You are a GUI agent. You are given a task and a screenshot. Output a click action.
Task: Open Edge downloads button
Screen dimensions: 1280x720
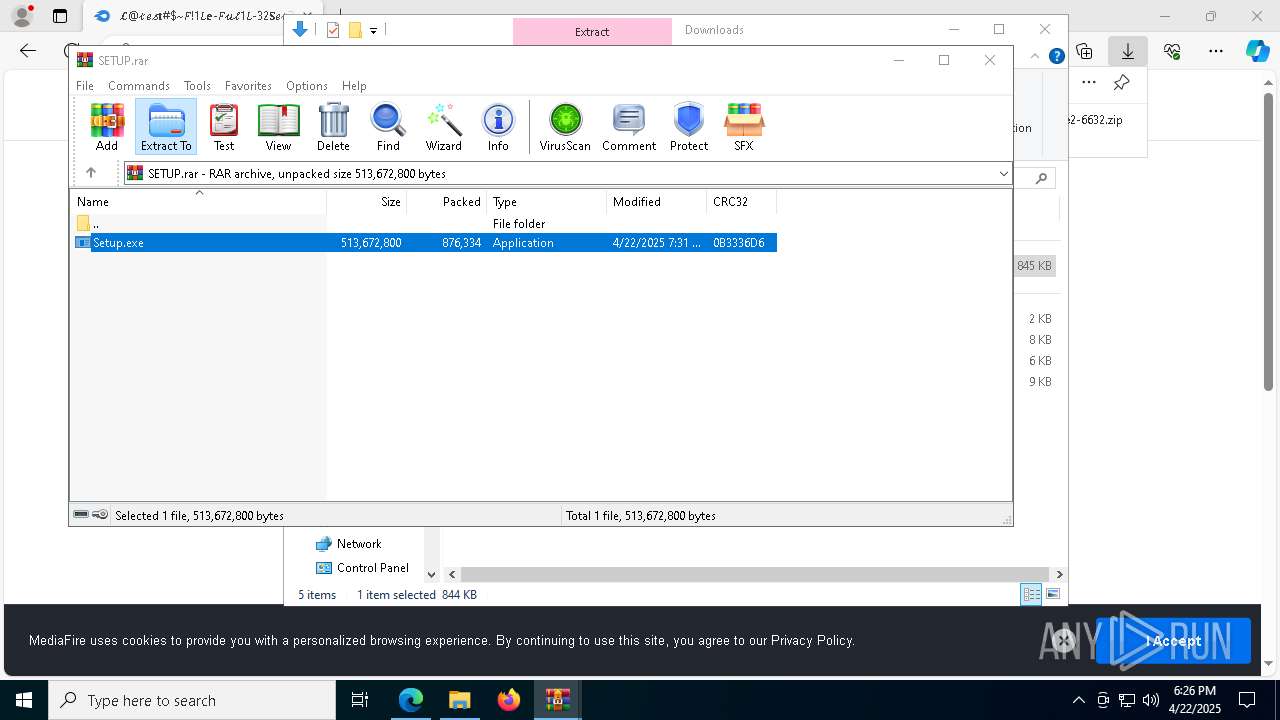[1128, 51]
